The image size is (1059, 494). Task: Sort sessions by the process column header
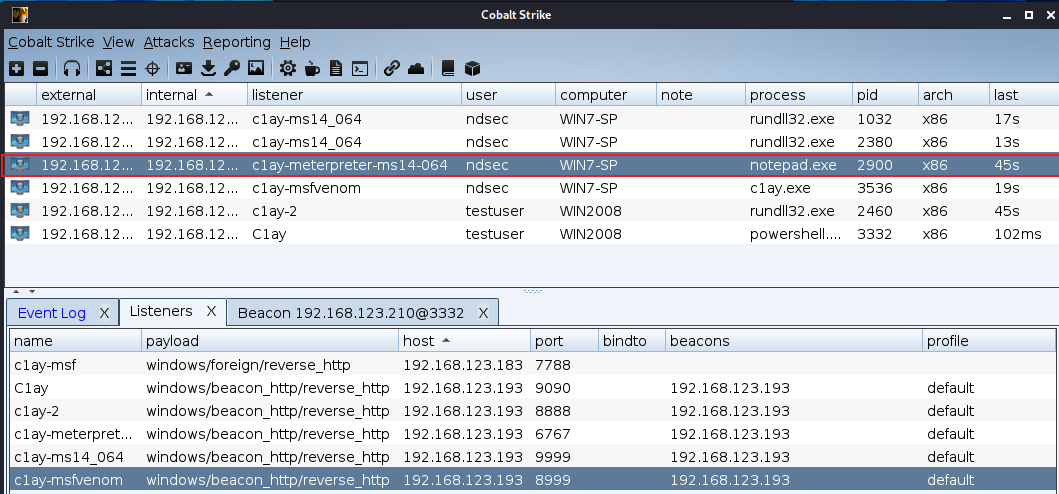point(799,95)
